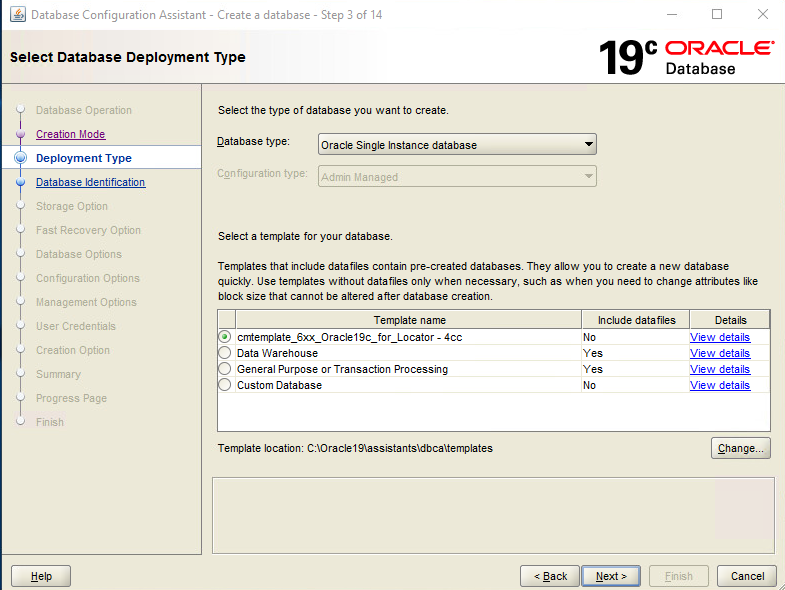Close the Database Configuration Assistant window

click(762, 14)
